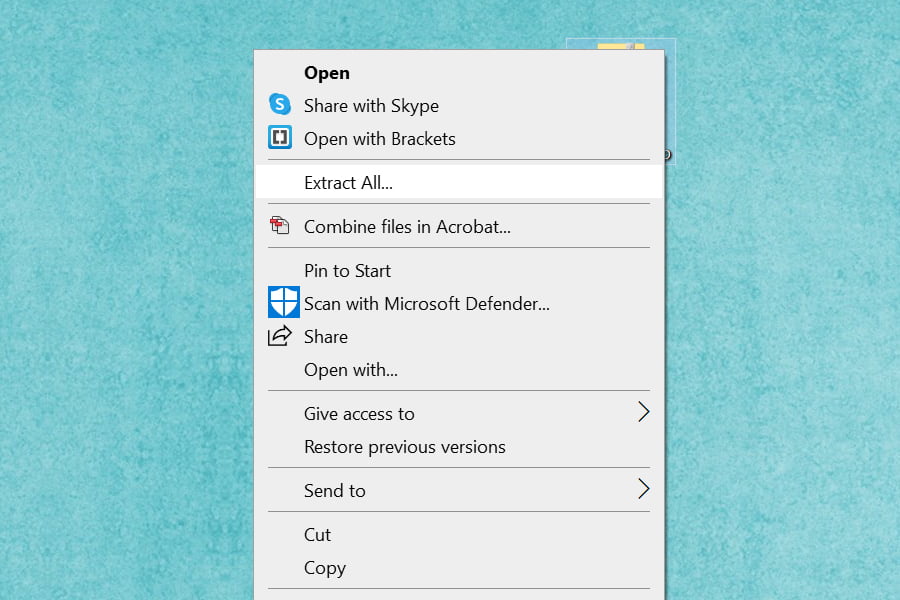This screenshot has height=600, width=900.
Task: Open the Give access to entry
Action: (459, 413)
